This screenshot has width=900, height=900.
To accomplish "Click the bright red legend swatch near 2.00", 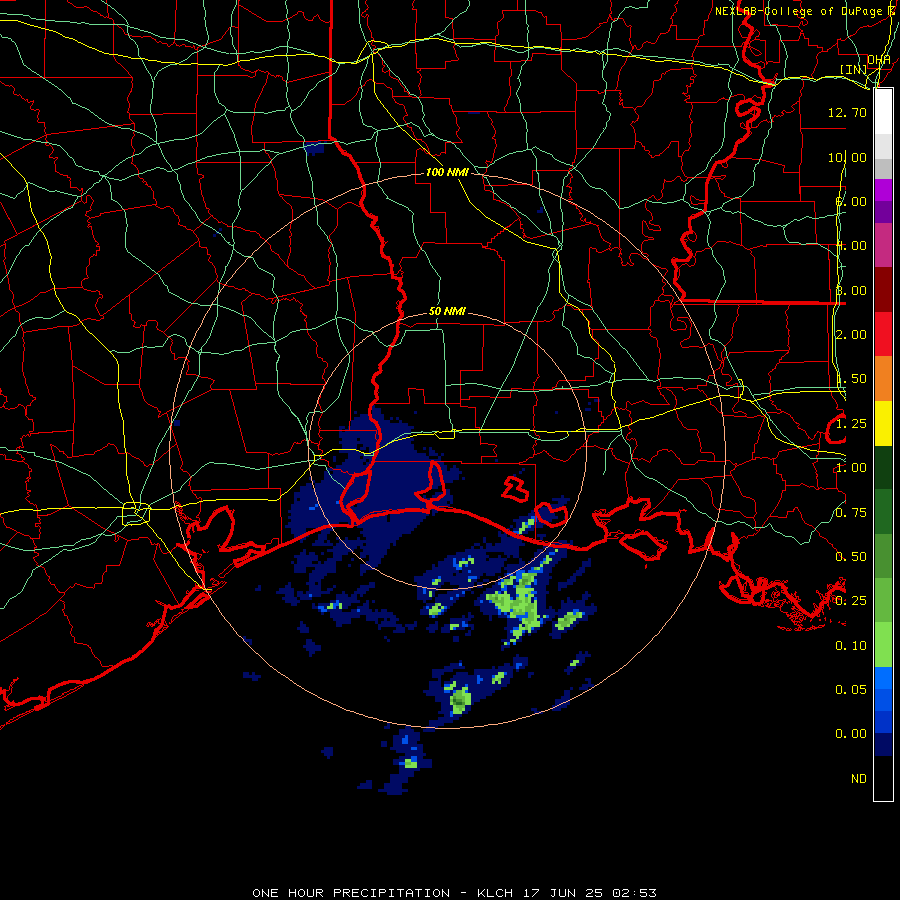I will click(x=883, y=335).
